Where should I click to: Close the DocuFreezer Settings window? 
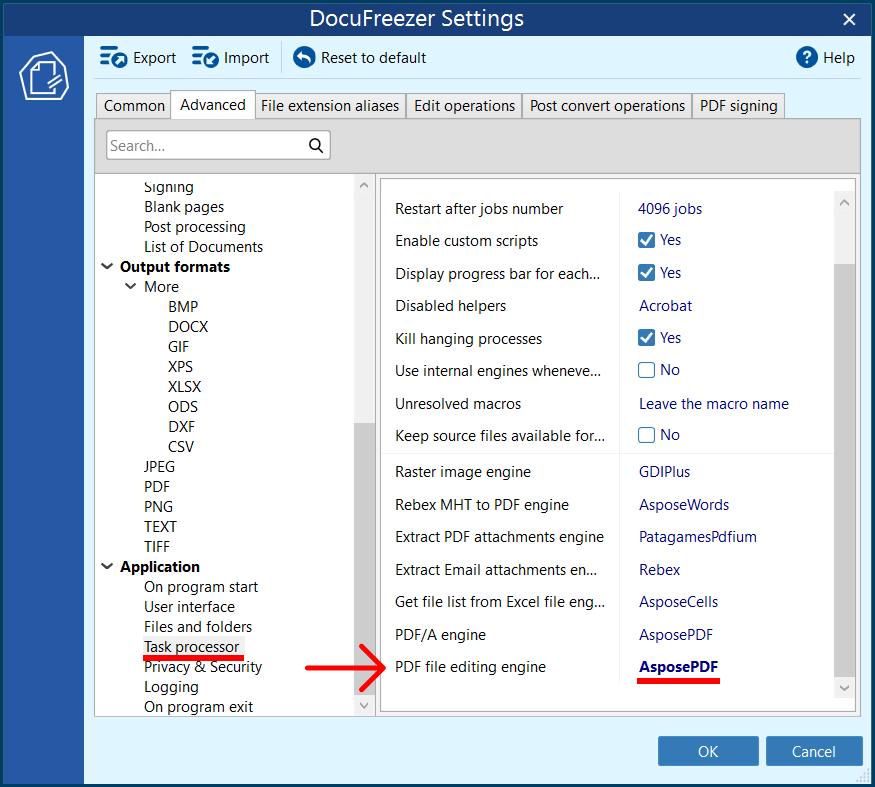pos(849,20)
